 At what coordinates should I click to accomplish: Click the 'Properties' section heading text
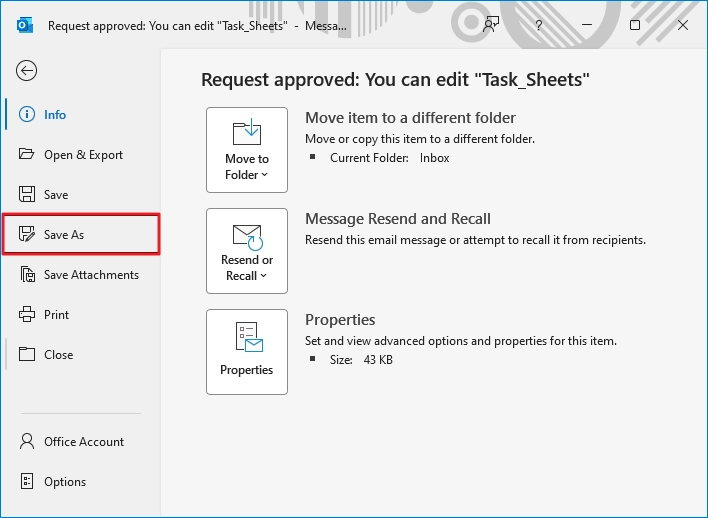[x=340, y=320]
